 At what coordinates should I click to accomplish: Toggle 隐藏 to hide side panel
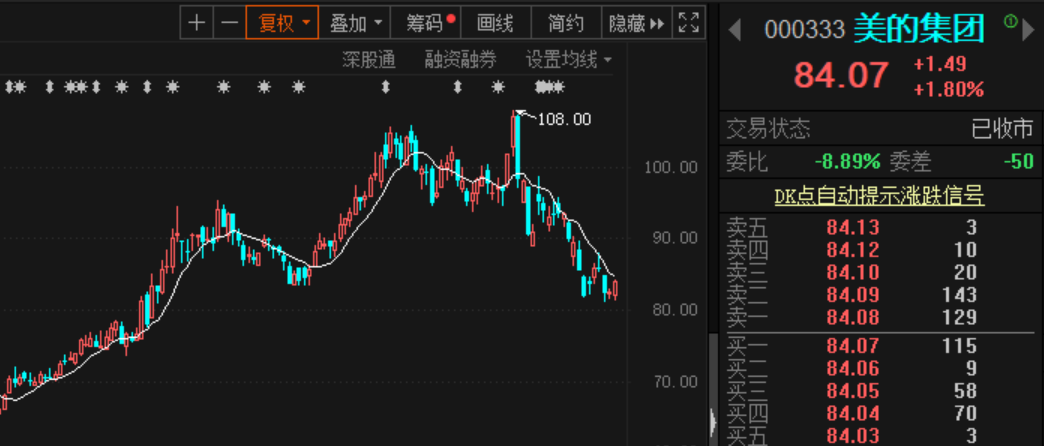click(635, 23)
